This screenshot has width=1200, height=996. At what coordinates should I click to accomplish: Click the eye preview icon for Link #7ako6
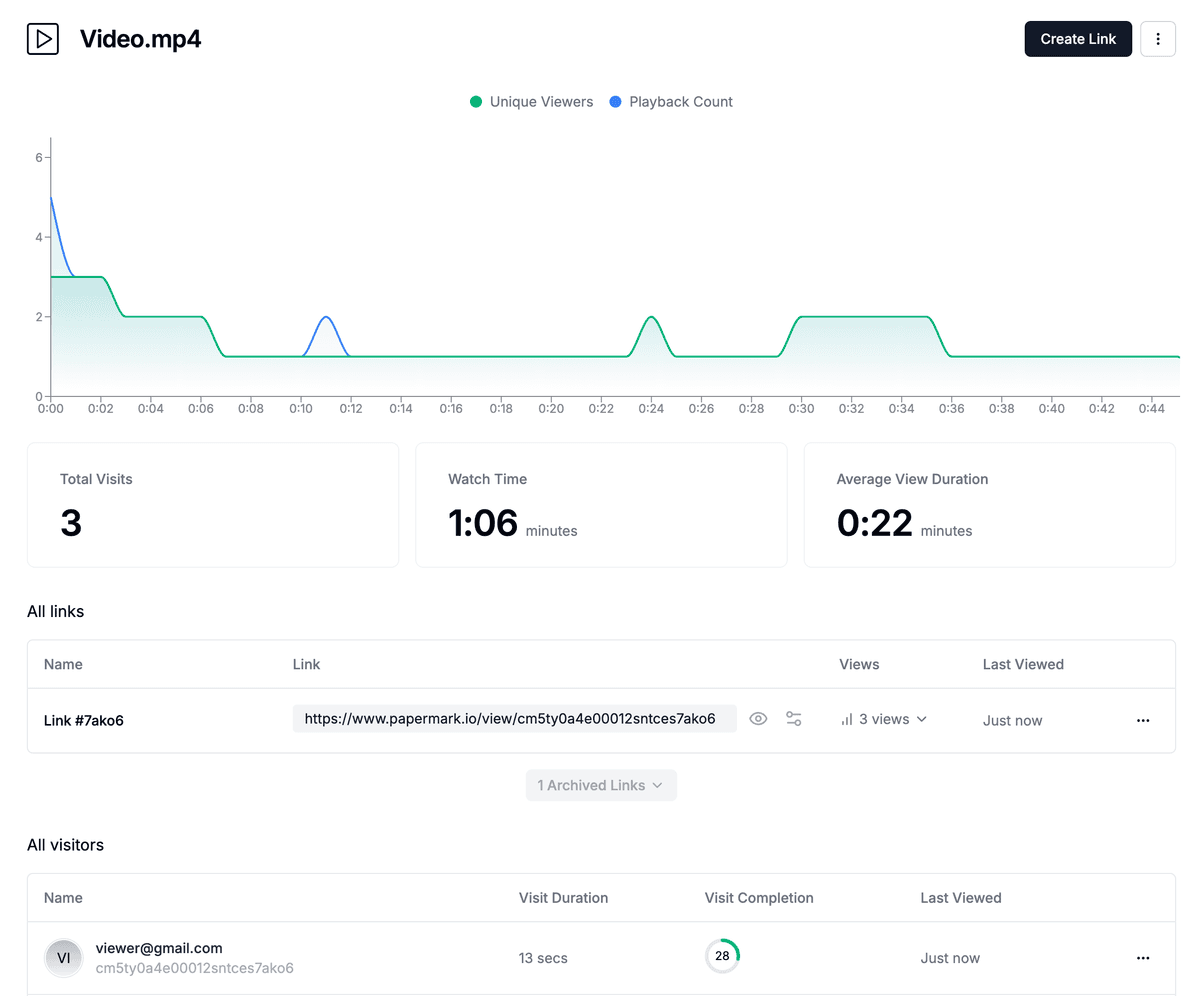point(758,719)
